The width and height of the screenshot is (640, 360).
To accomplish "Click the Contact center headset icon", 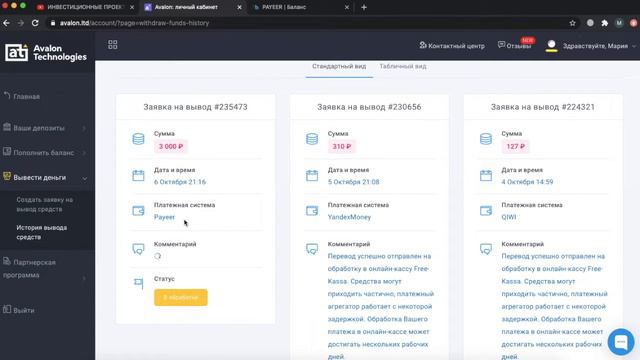I will pos(423,45).
